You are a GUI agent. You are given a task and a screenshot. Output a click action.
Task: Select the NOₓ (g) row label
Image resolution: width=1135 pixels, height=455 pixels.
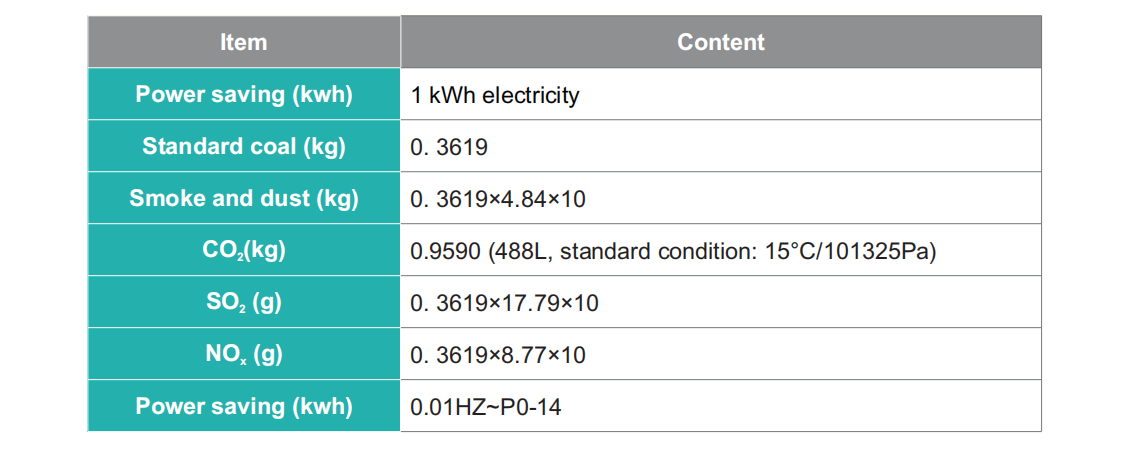coord(243,354)
